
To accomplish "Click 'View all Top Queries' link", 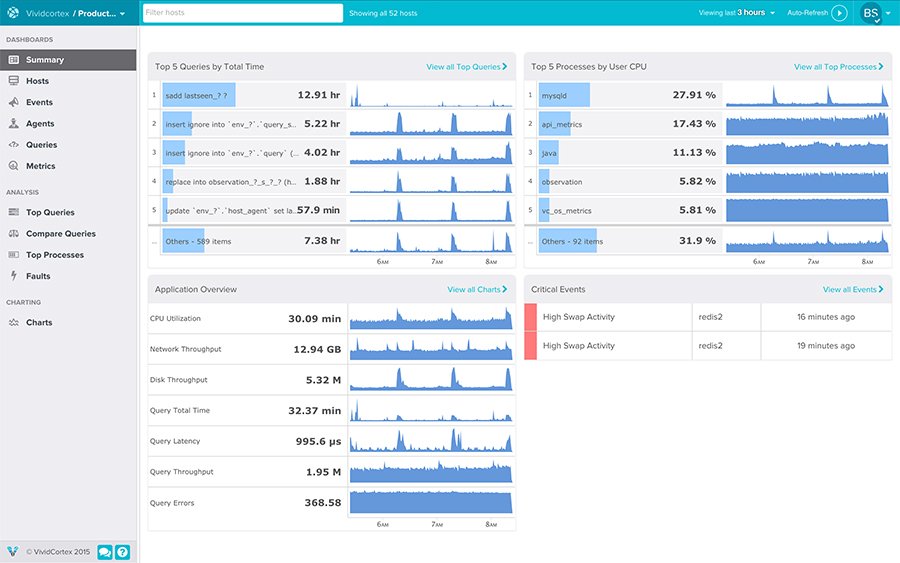I will (x=466, y=67).
